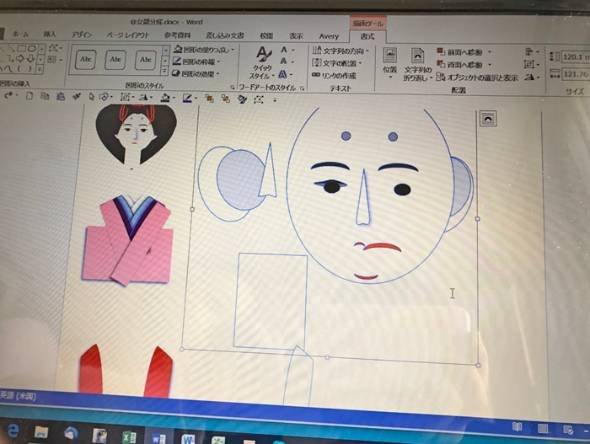Select the third Abc shape style
The height and width of the screenshot is (444, 590).
click(x=145, y=60)
